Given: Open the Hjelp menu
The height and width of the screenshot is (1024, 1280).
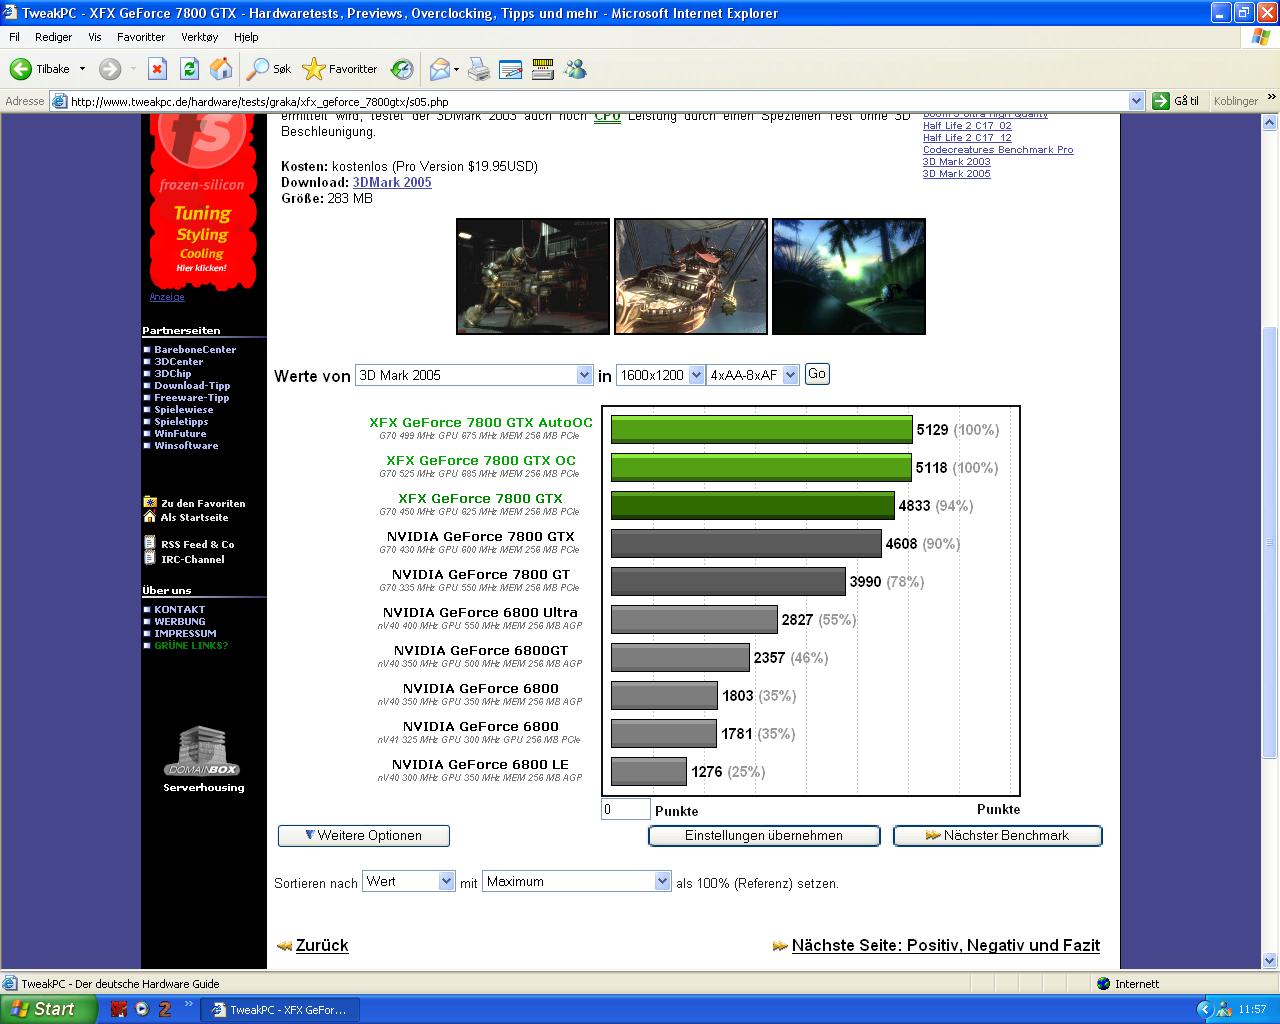Looking at the screenshot, I should click(246, 37).
